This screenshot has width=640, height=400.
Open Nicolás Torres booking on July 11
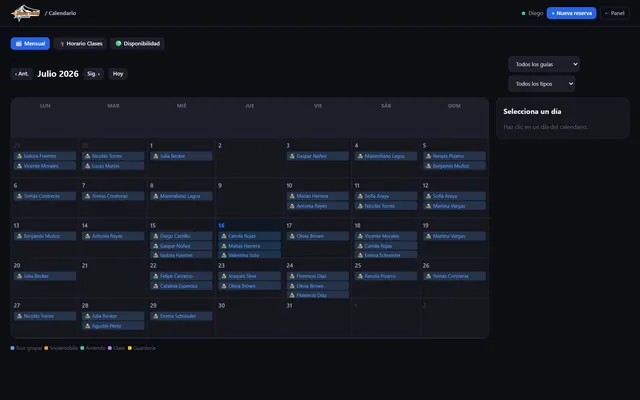point(386,206)
